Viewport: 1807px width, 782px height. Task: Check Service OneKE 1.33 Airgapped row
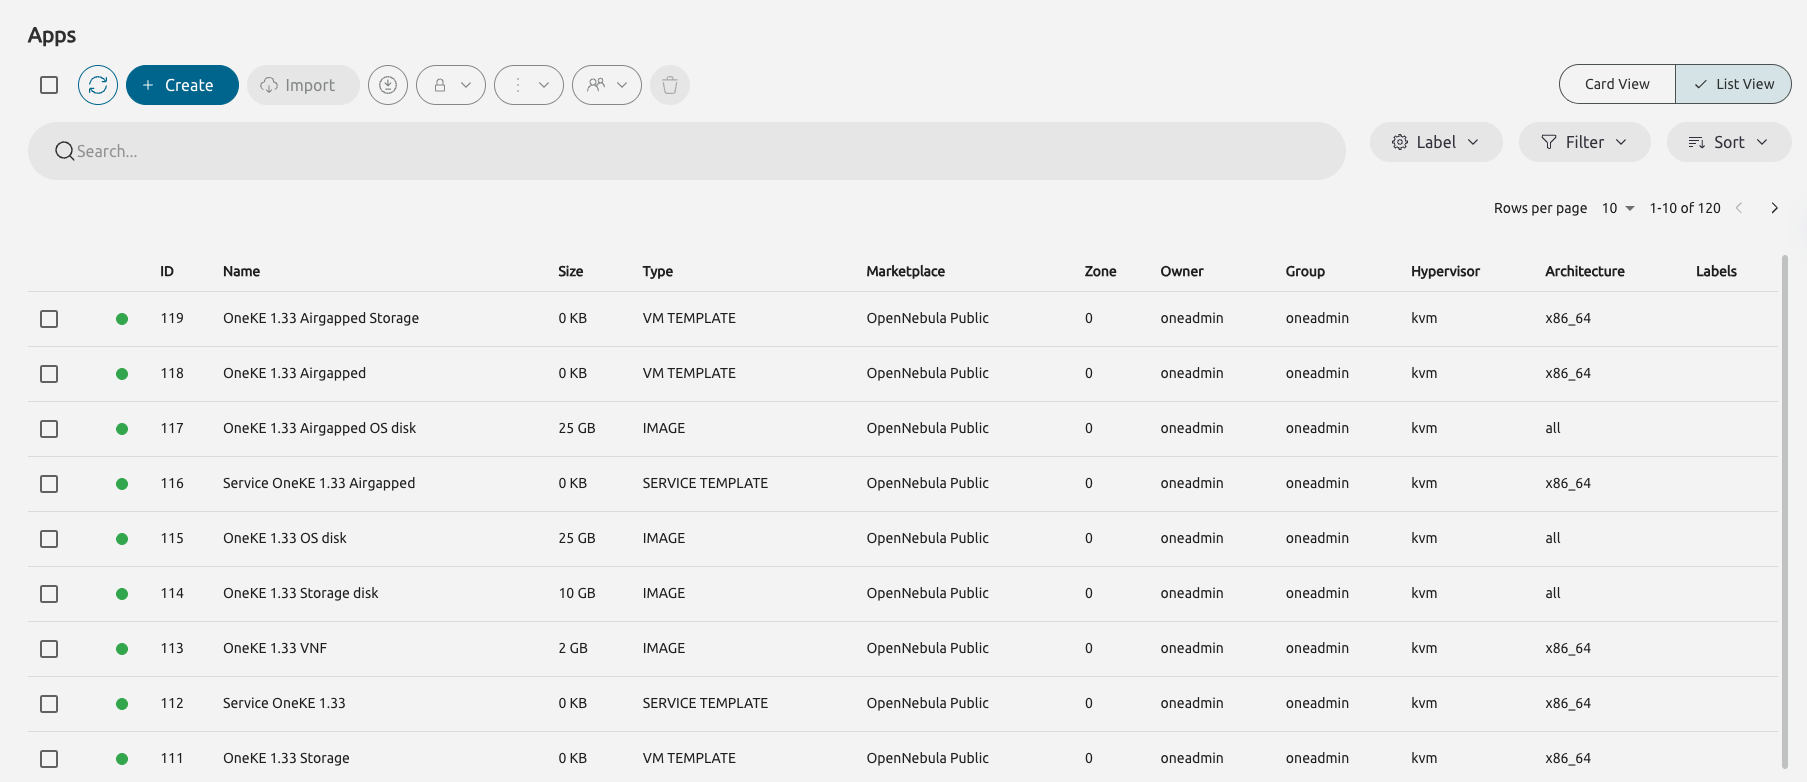click(49, 484)
